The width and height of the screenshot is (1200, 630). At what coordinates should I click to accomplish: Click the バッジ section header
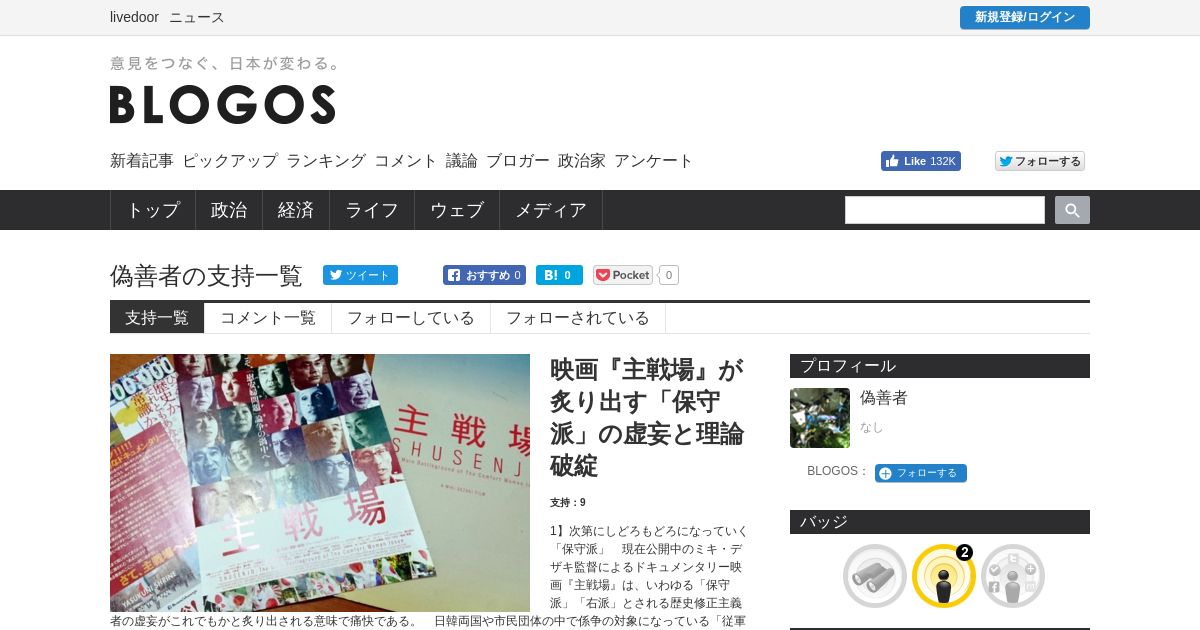pyautogui.click(x=940, y=522)
